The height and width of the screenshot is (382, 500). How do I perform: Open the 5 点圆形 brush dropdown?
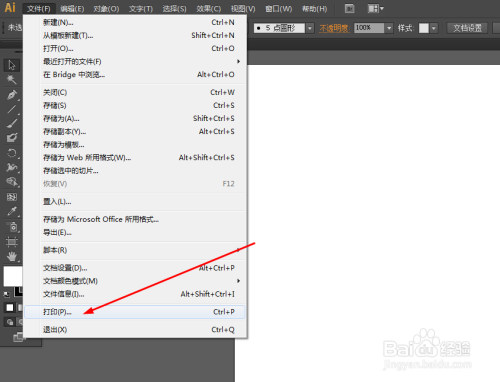click(310, 28)
